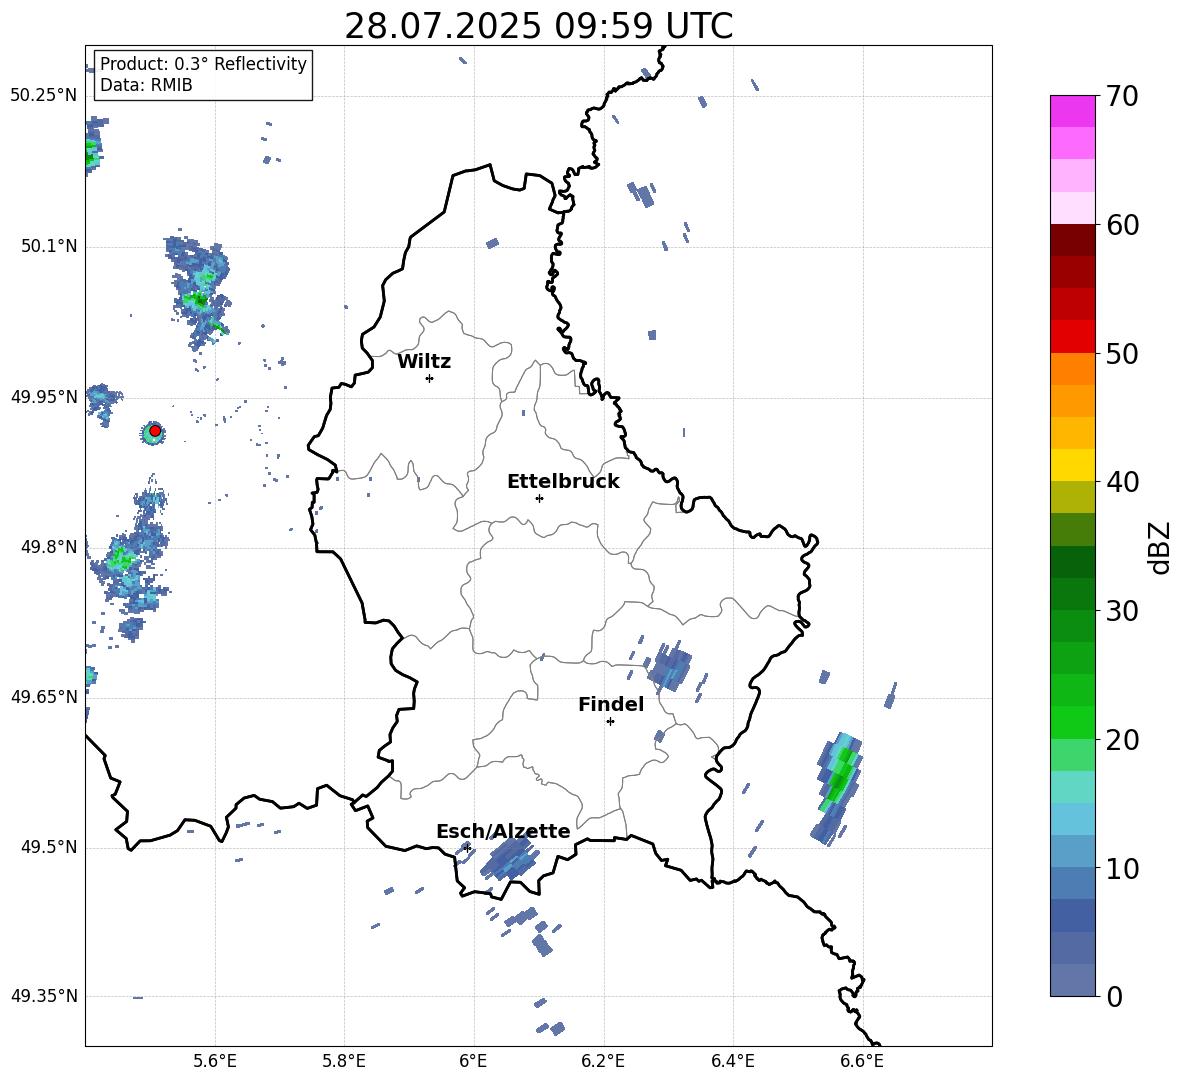Image resolution: width=1184 pixels, height=1081 pixels.
Task: Click the radar echo northeast of Findel
Action: pyautogui.click(x=670, y=667)
